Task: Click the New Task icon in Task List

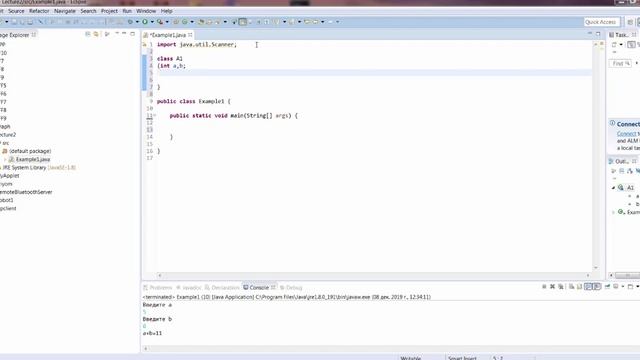Action: point(614,44)
